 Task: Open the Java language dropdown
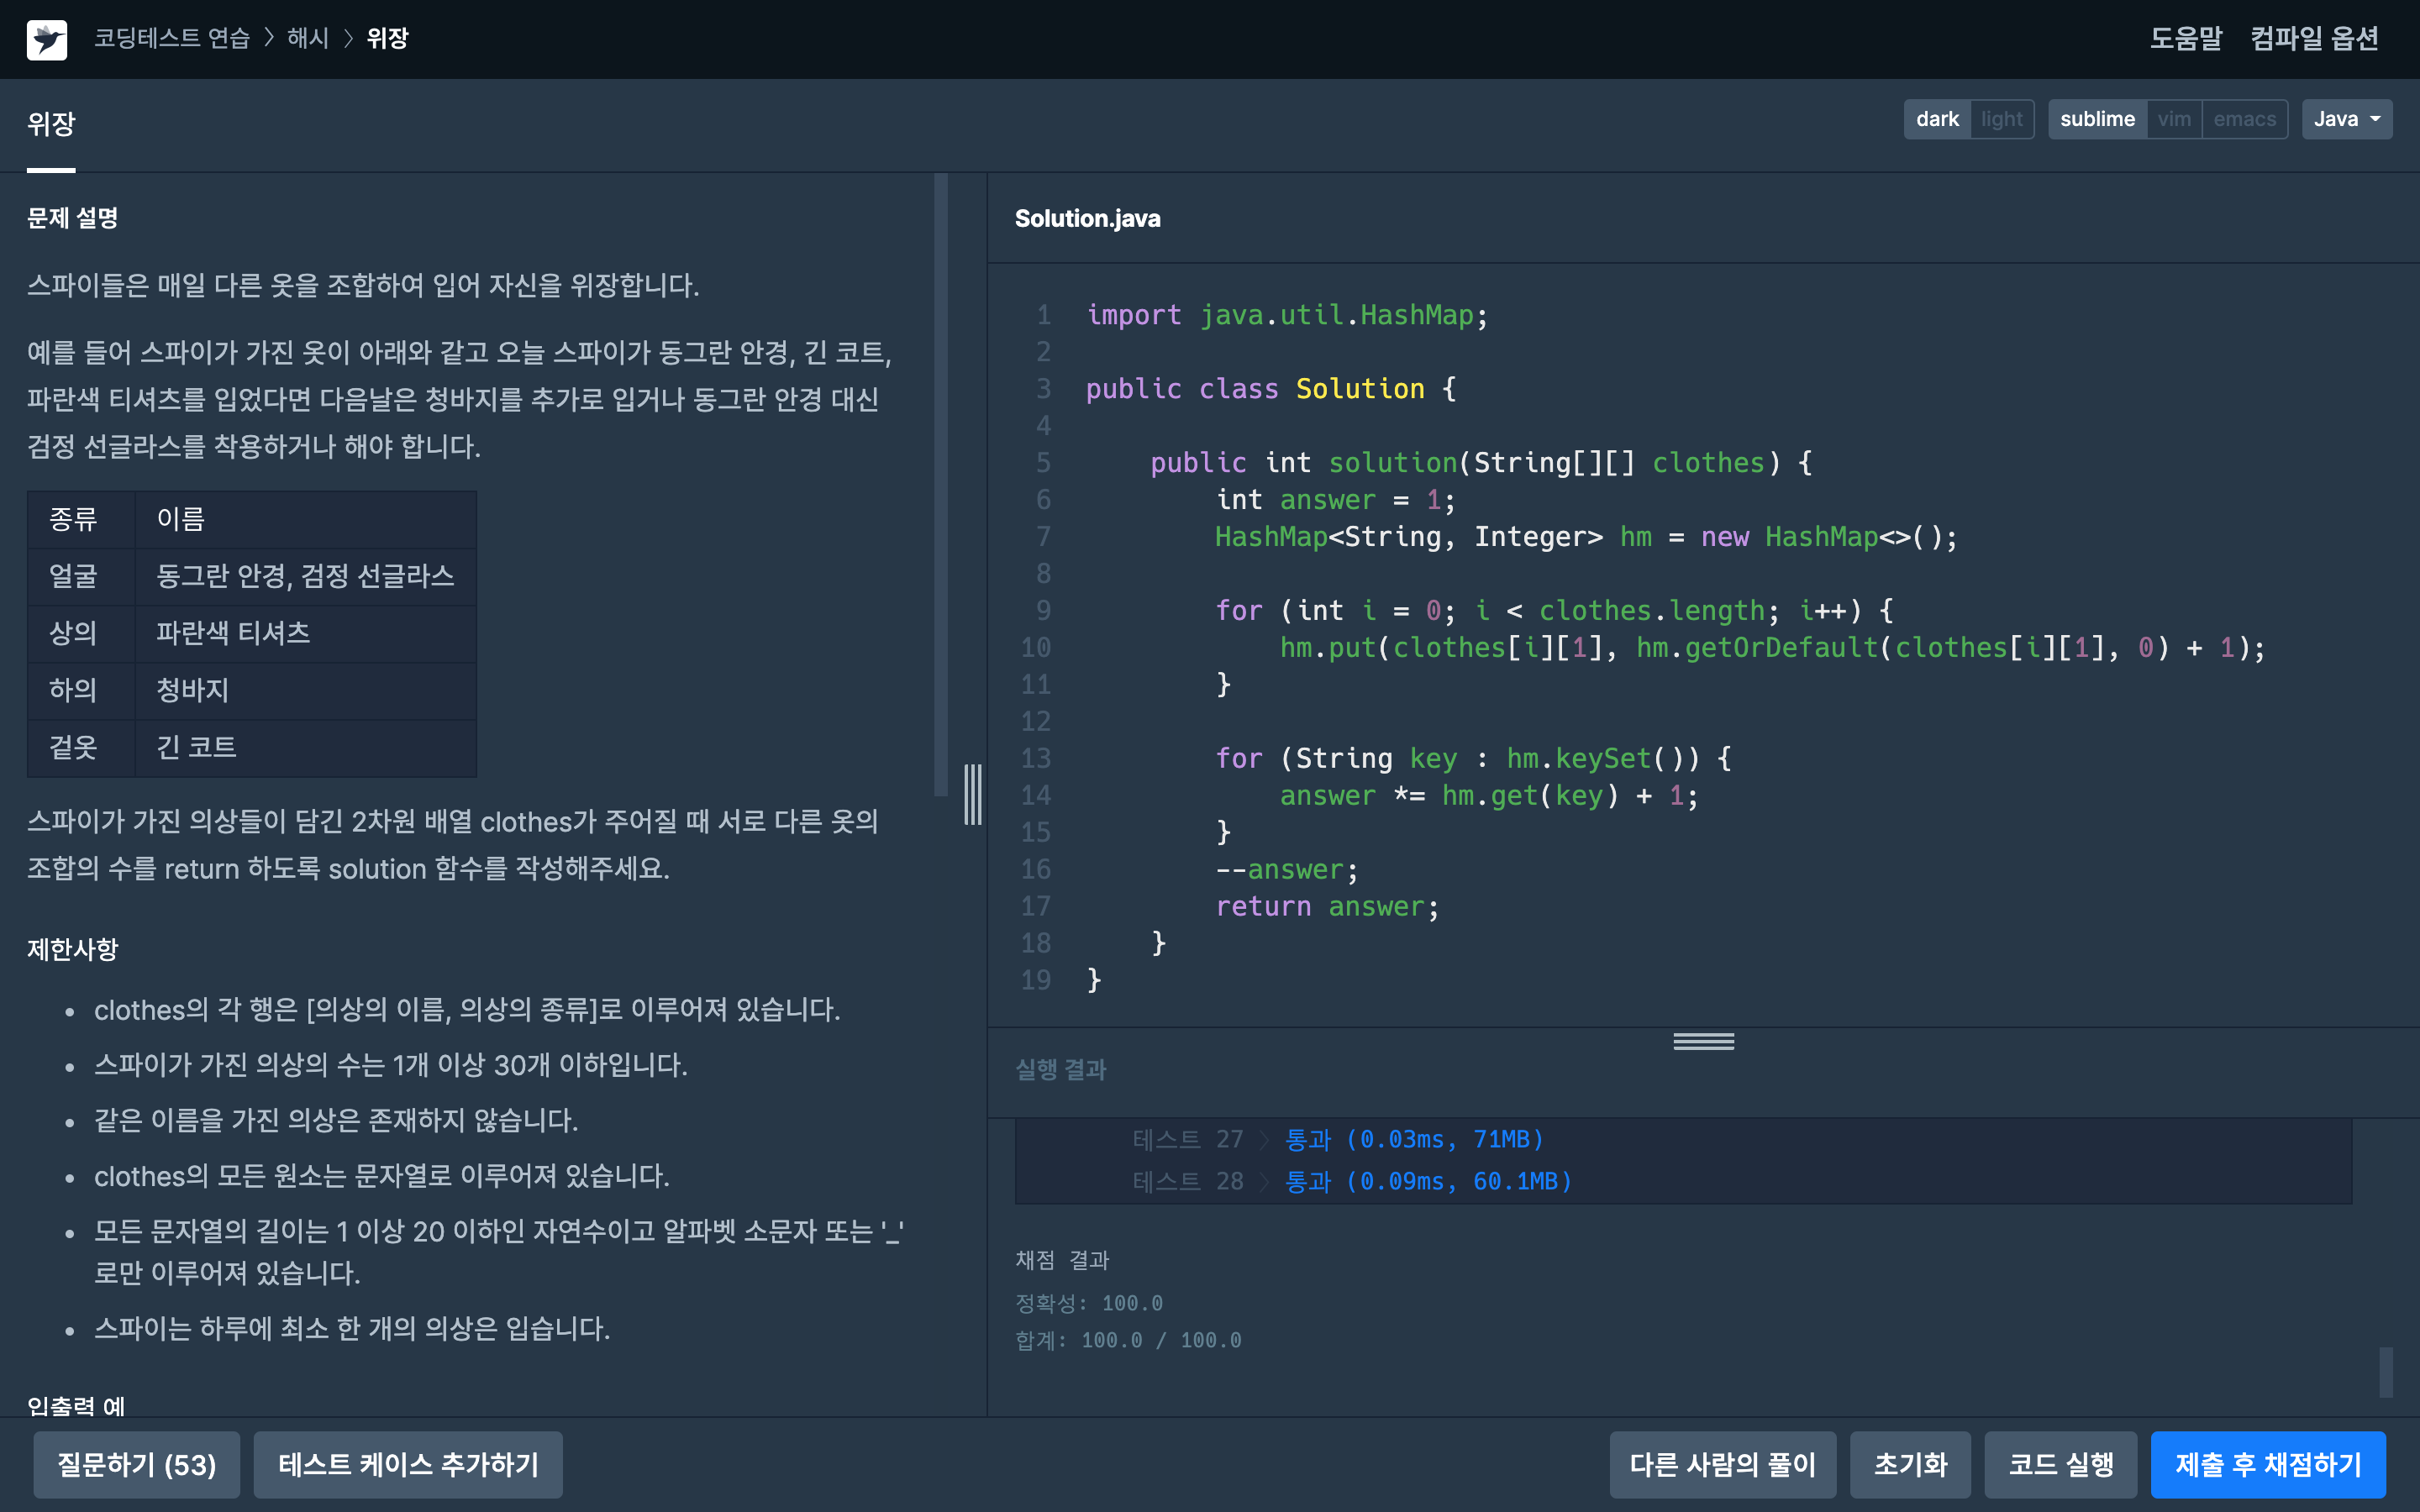point(2346,119)
